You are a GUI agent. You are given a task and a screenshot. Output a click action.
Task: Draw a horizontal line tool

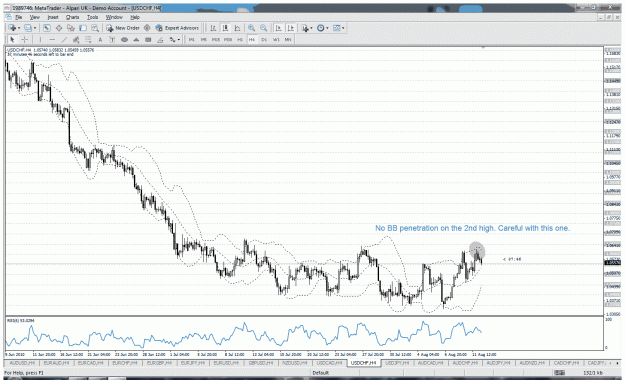click(52, 39)
